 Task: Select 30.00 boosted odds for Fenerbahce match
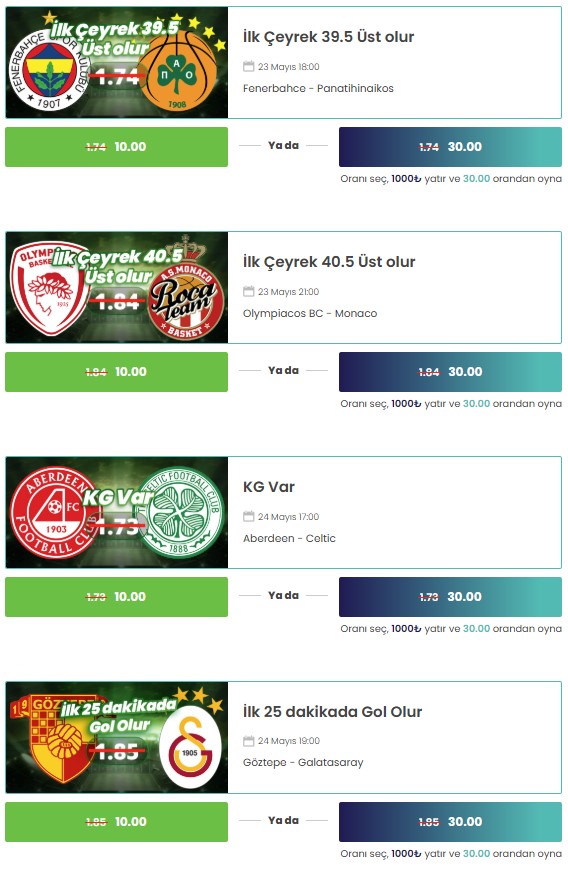tap(450, 147)
